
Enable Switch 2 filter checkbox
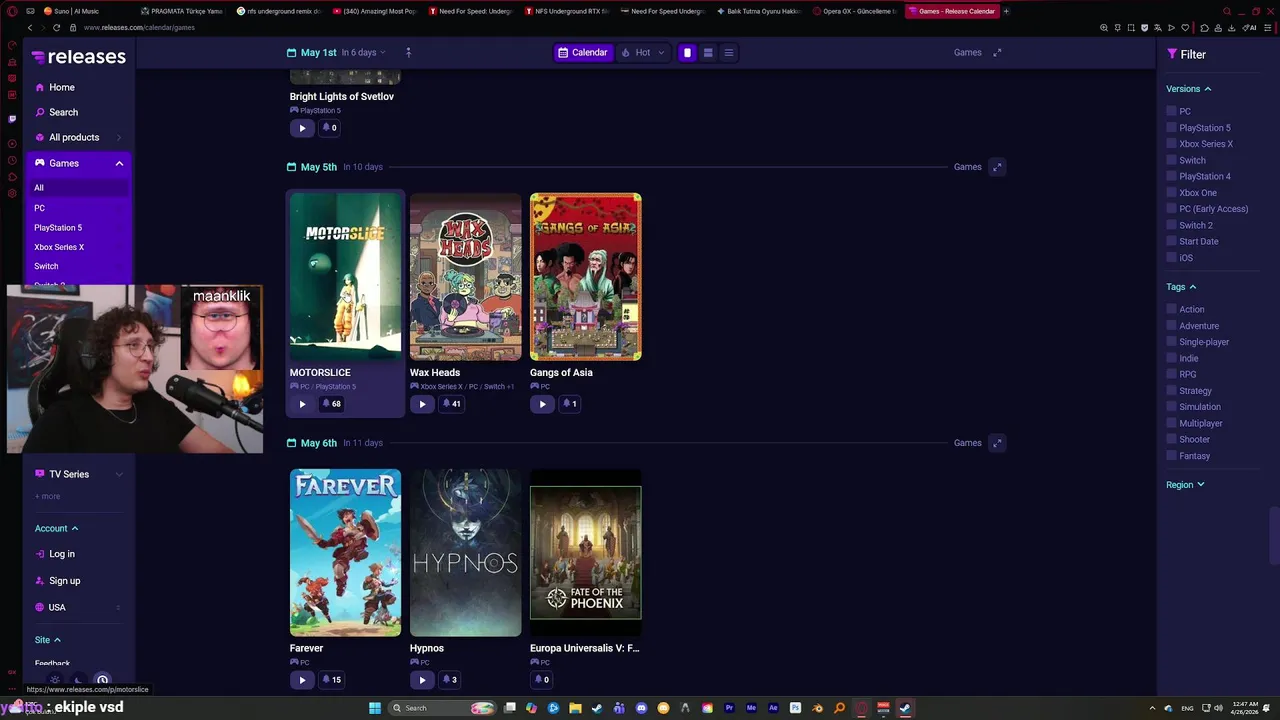[x=1171, y=225]
